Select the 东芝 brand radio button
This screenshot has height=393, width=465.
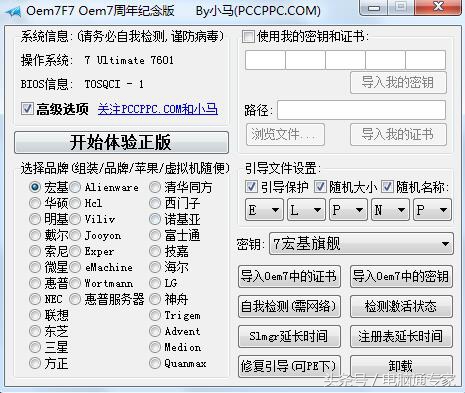point(35,331)
